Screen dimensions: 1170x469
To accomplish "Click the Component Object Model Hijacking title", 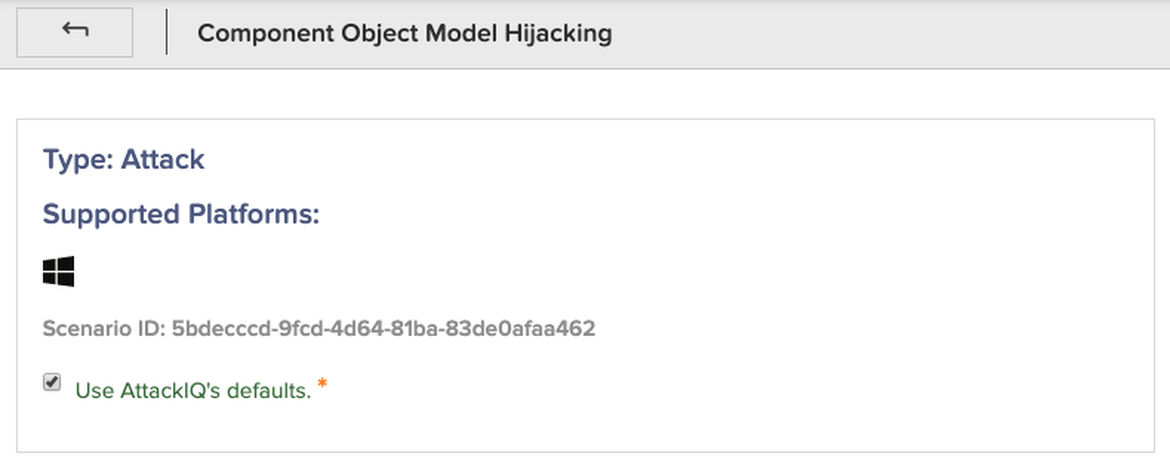I will pos(404,33).
